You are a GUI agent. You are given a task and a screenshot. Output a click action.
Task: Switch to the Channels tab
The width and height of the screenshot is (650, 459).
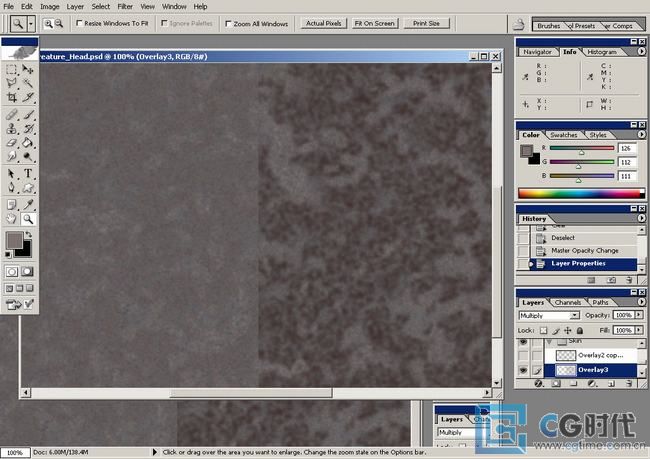[568, 302]
